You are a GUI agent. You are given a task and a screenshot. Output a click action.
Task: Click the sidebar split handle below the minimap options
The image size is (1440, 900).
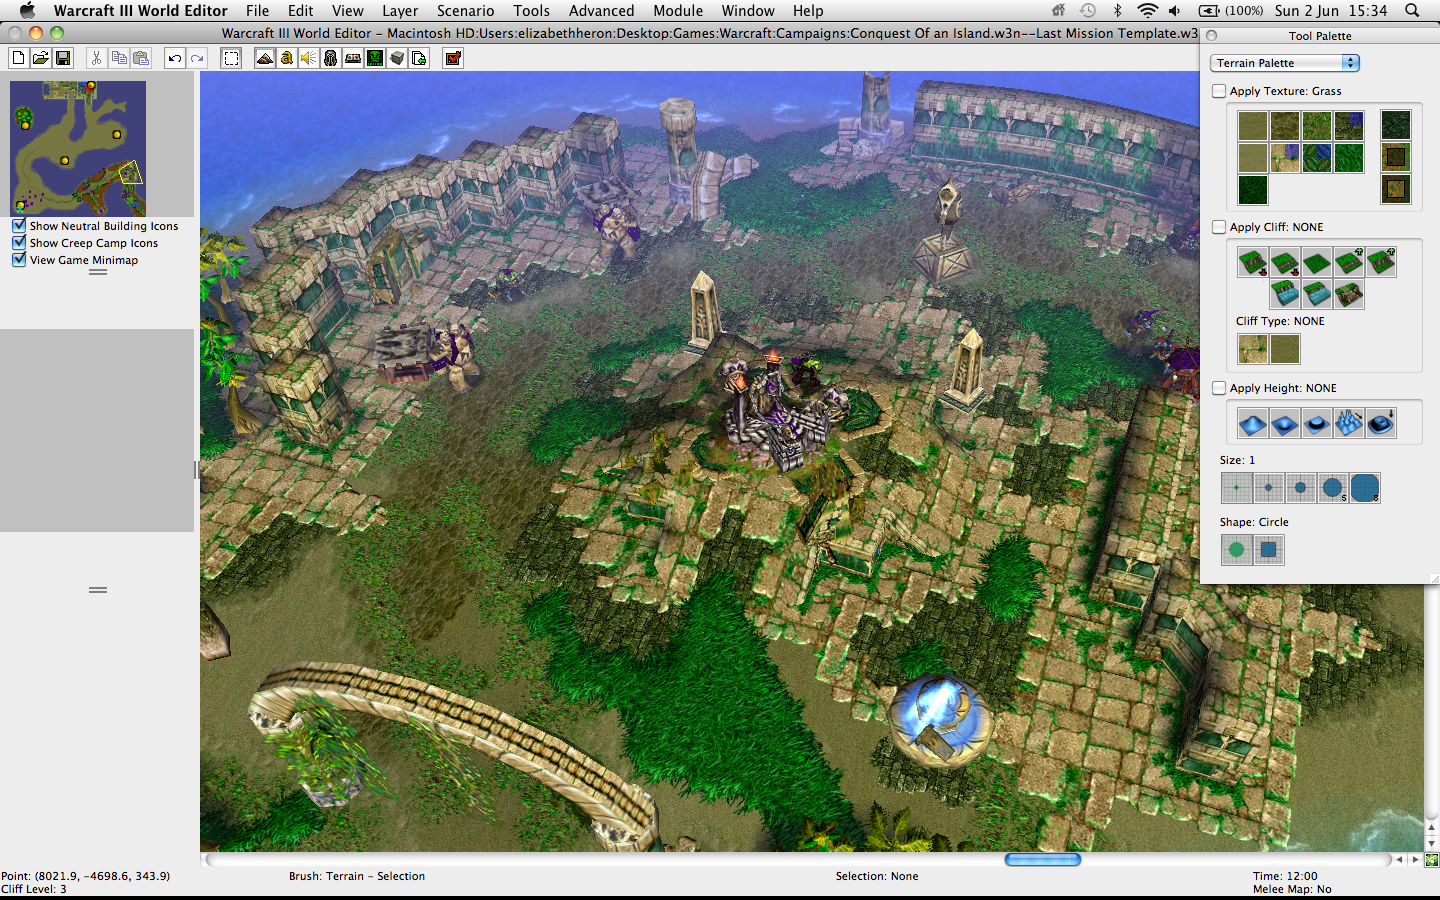click(98, 272)
